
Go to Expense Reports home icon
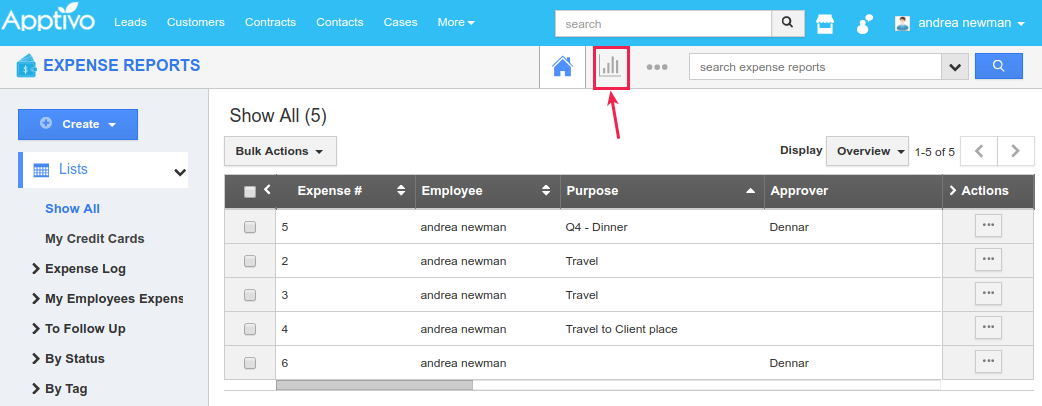562,67
